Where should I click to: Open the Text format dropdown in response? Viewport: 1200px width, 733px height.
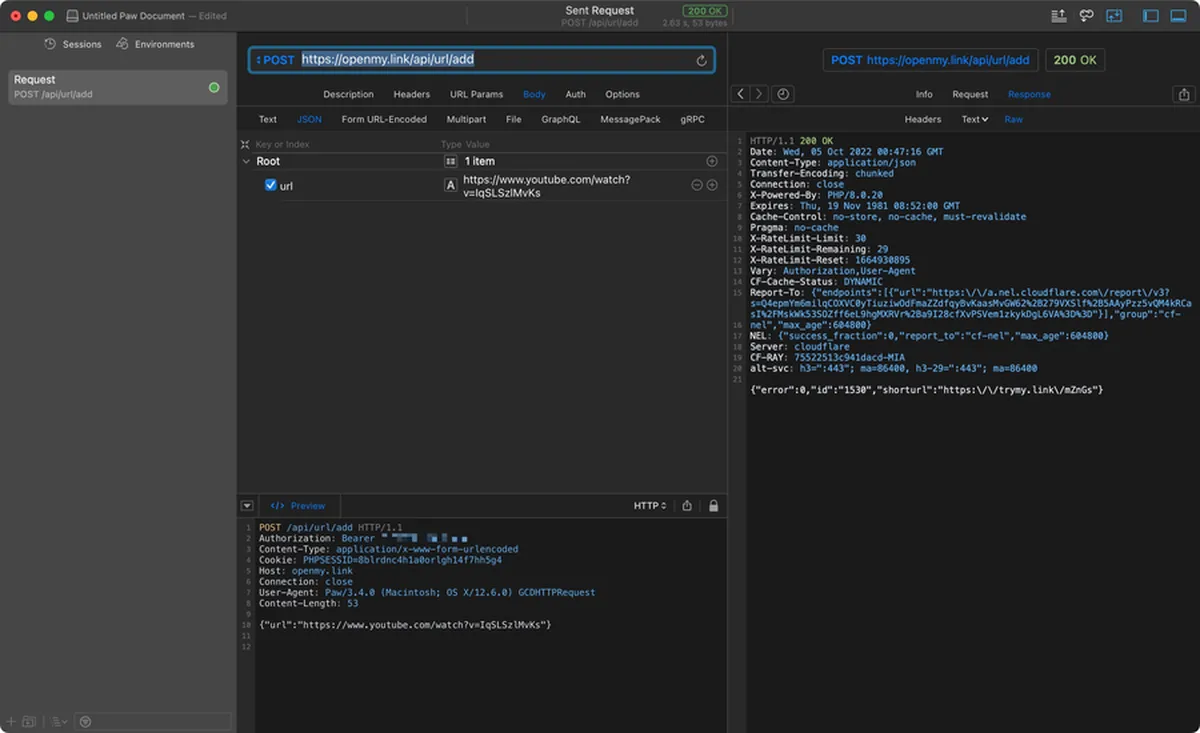(975, 119)
